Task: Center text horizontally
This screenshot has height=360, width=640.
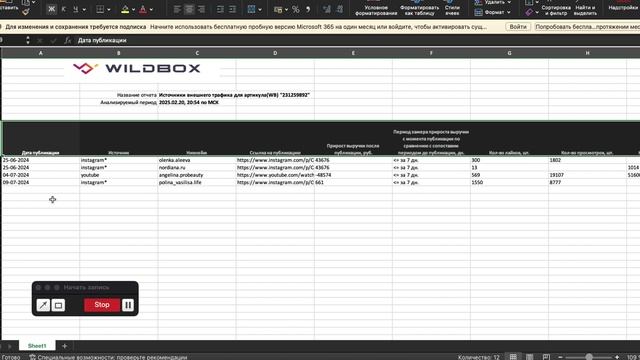Action: pyautogui.click(x=189, y=9)
